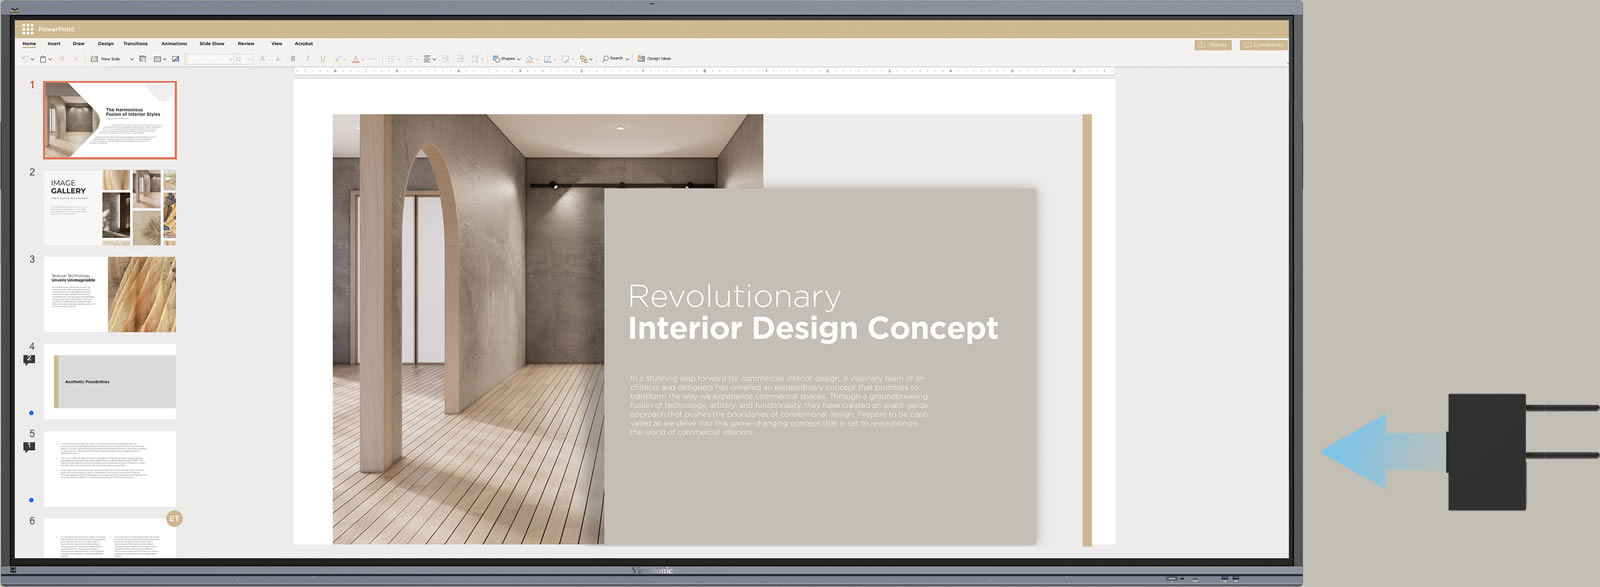This screenshot has height=587, width=1600.
Task: Click the Share button
Action: point(1213,45)
